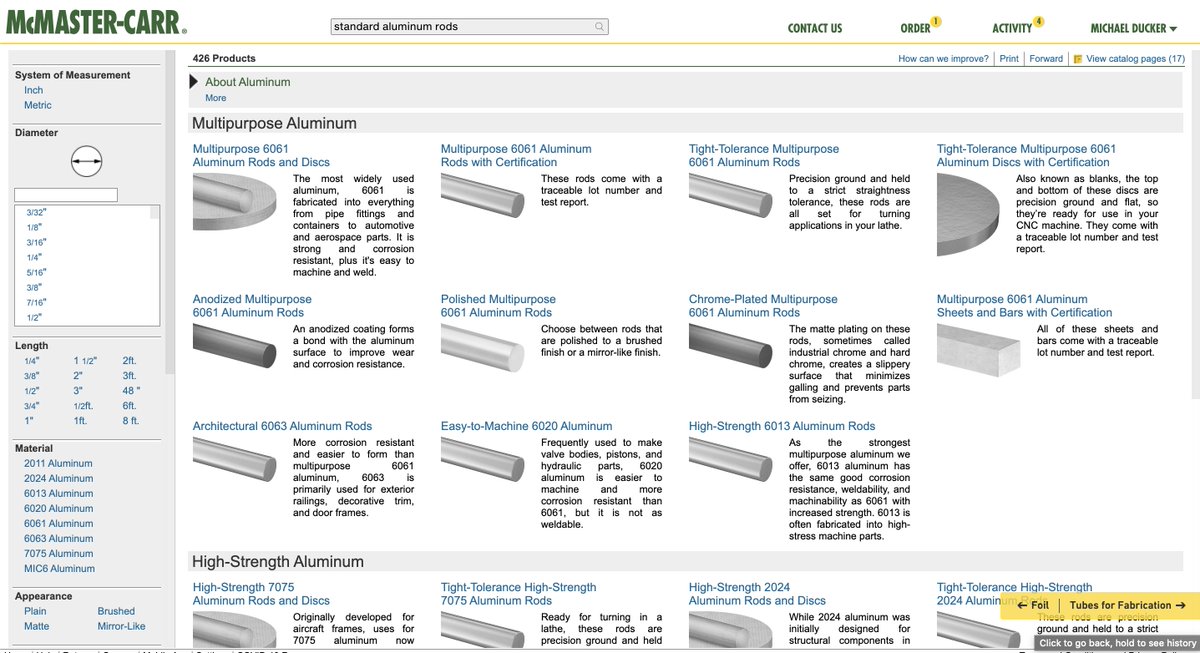Viewport: 1200px width, 653px height.
Task: Filter by material 6063 Aluminum
Action: pos(58,538)
